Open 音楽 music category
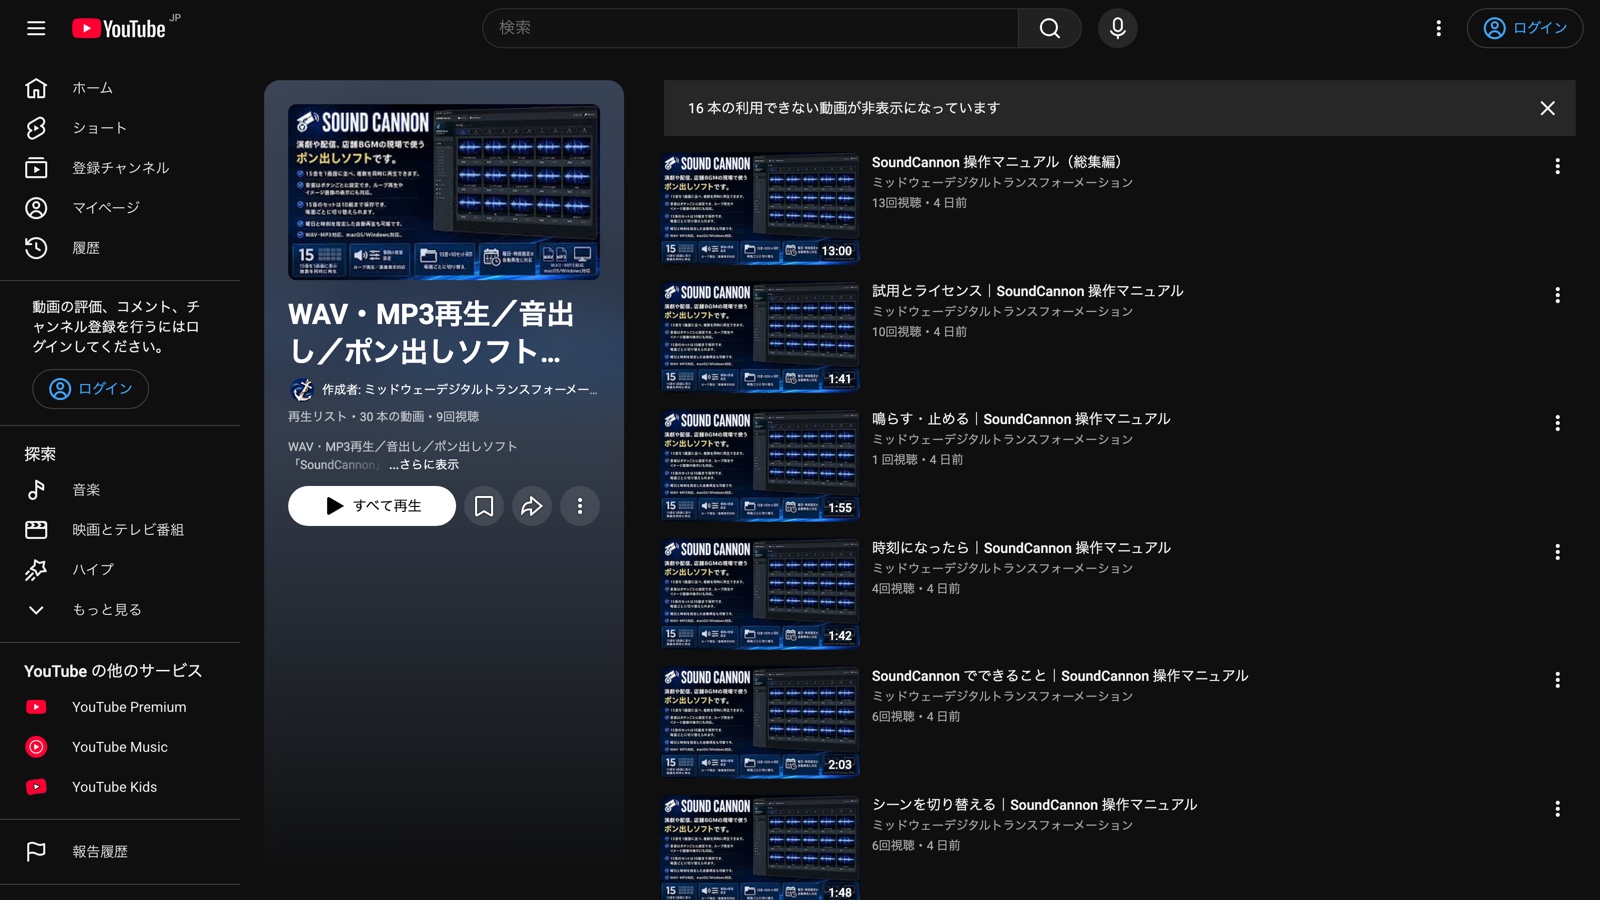Viewport: 1600px width, 900px height. click(120, 490)
